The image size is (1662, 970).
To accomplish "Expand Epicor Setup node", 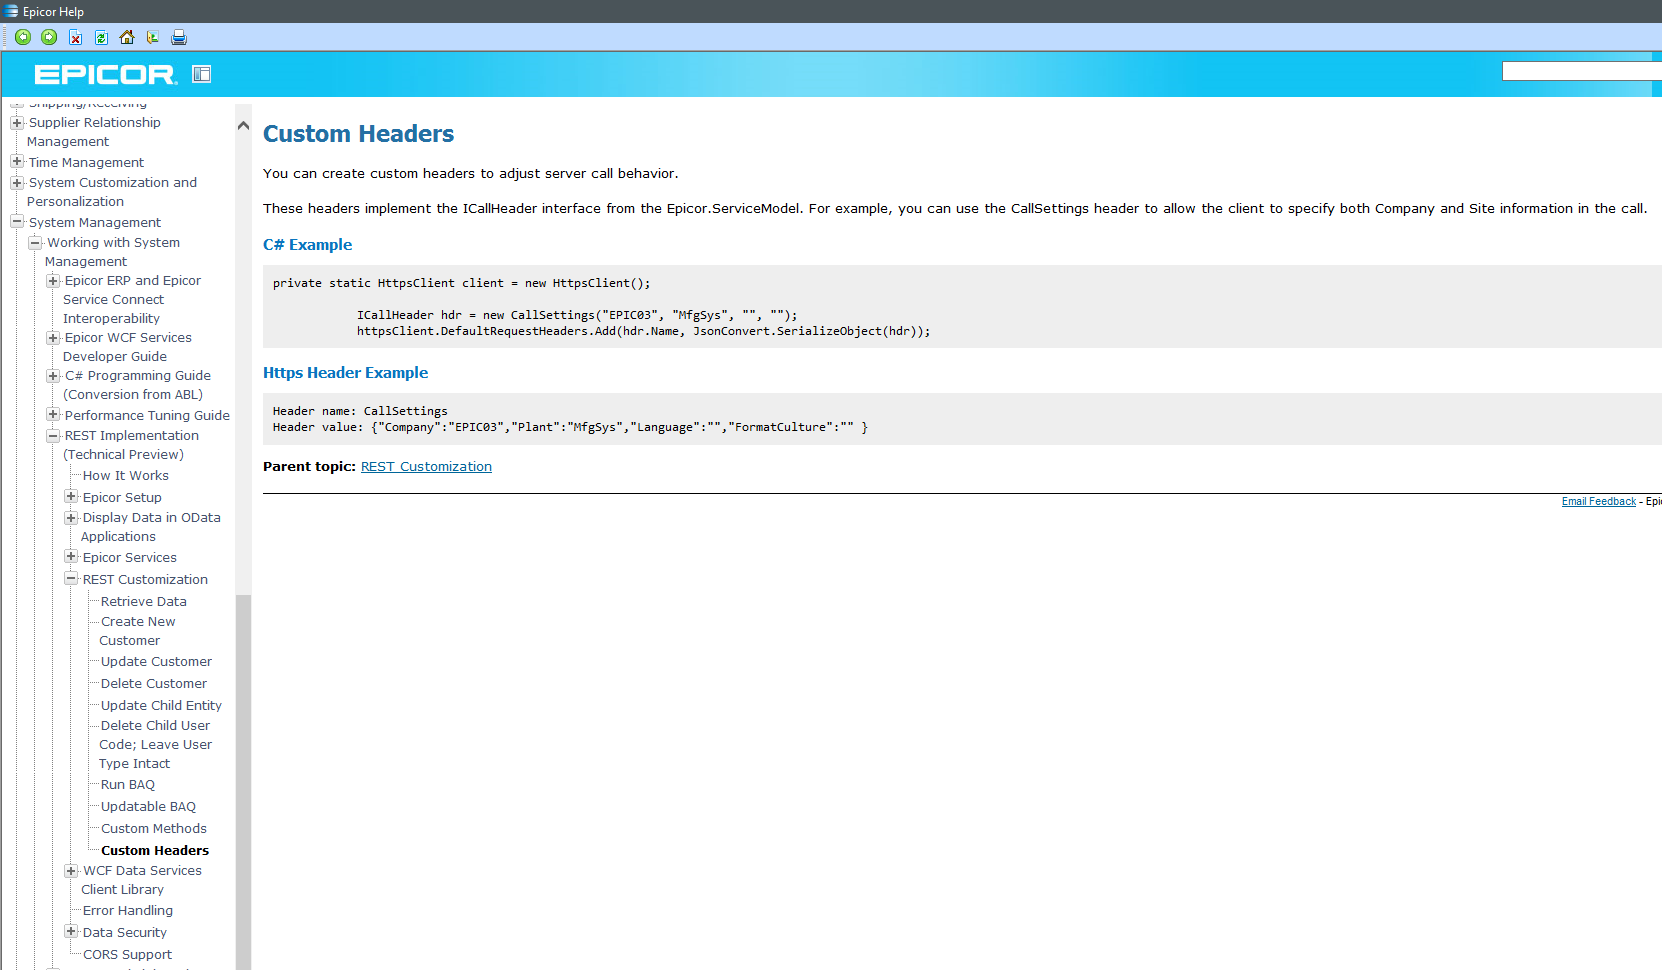I will (71, 496).
